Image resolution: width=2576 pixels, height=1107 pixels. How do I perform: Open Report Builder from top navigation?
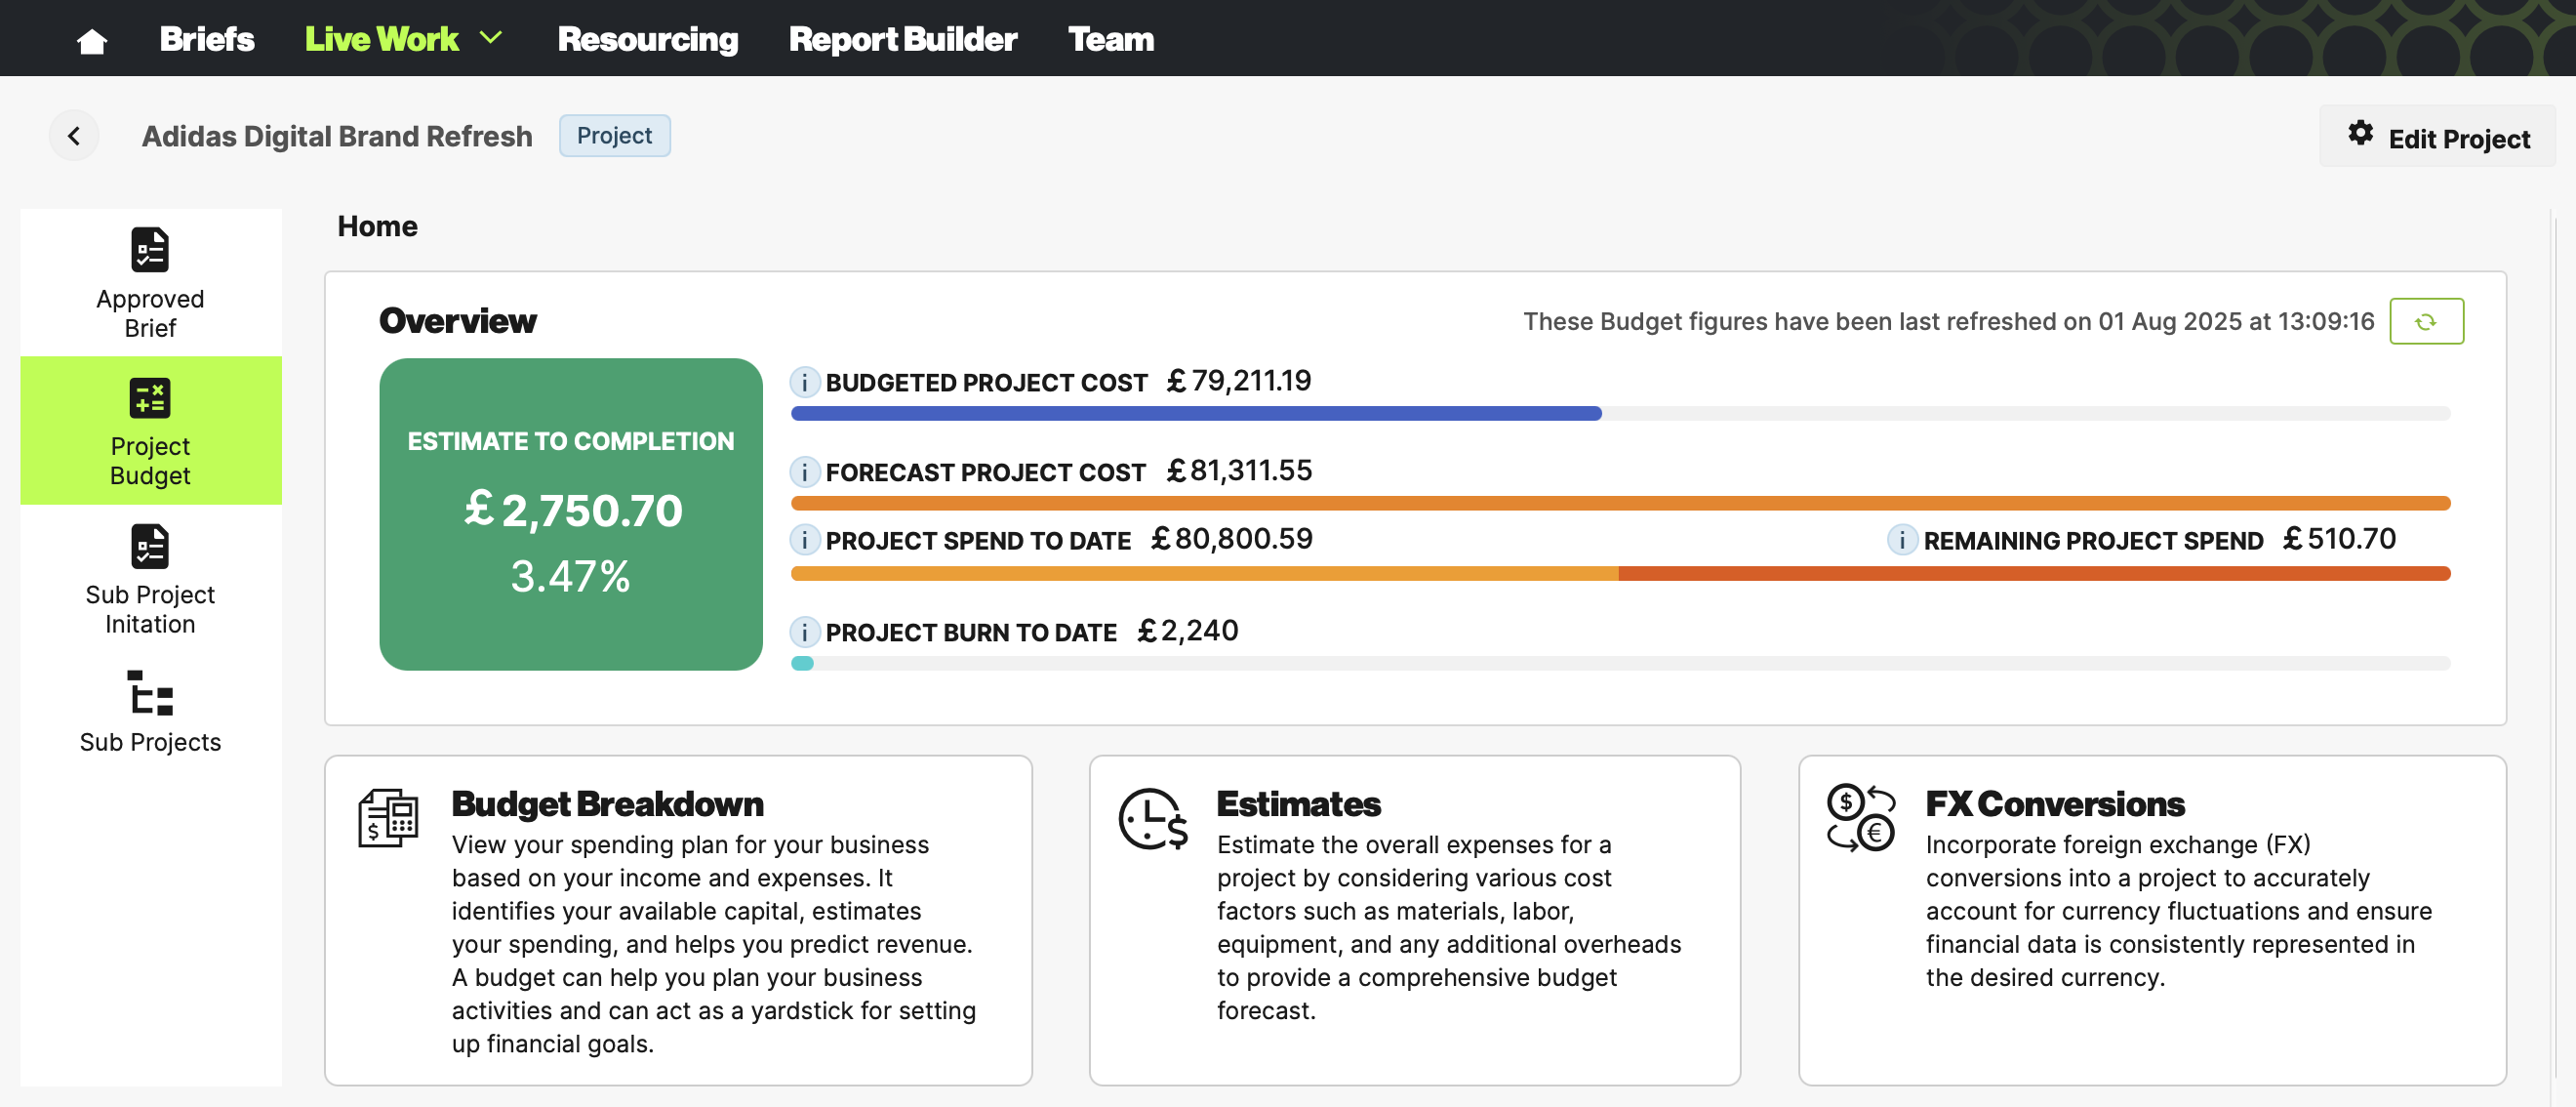pyautogui.click(x=902, y=39)
